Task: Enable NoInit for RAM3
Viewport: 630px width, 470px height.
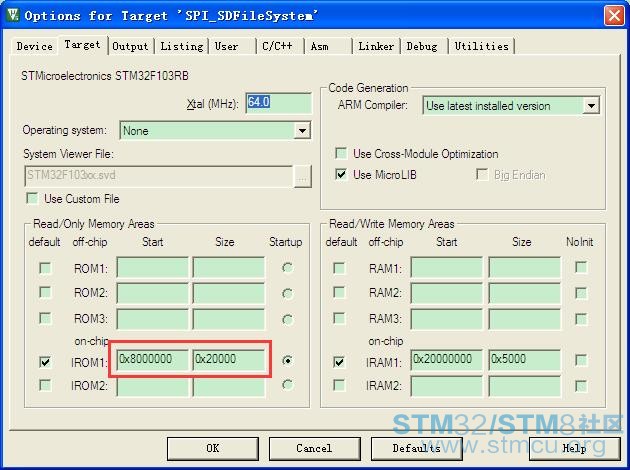Action: click(581, 319)
